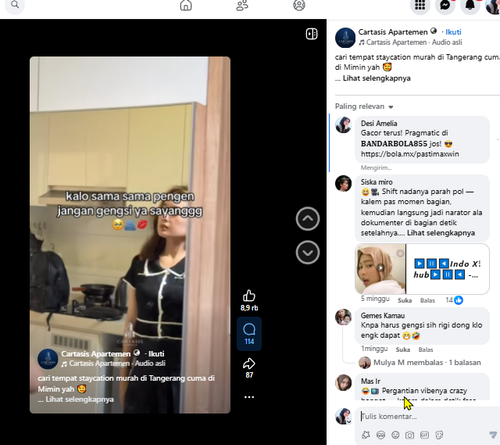Open Desi Amelia's comment avatar
The width and height of the screenshot is (500, 445).
343,125
